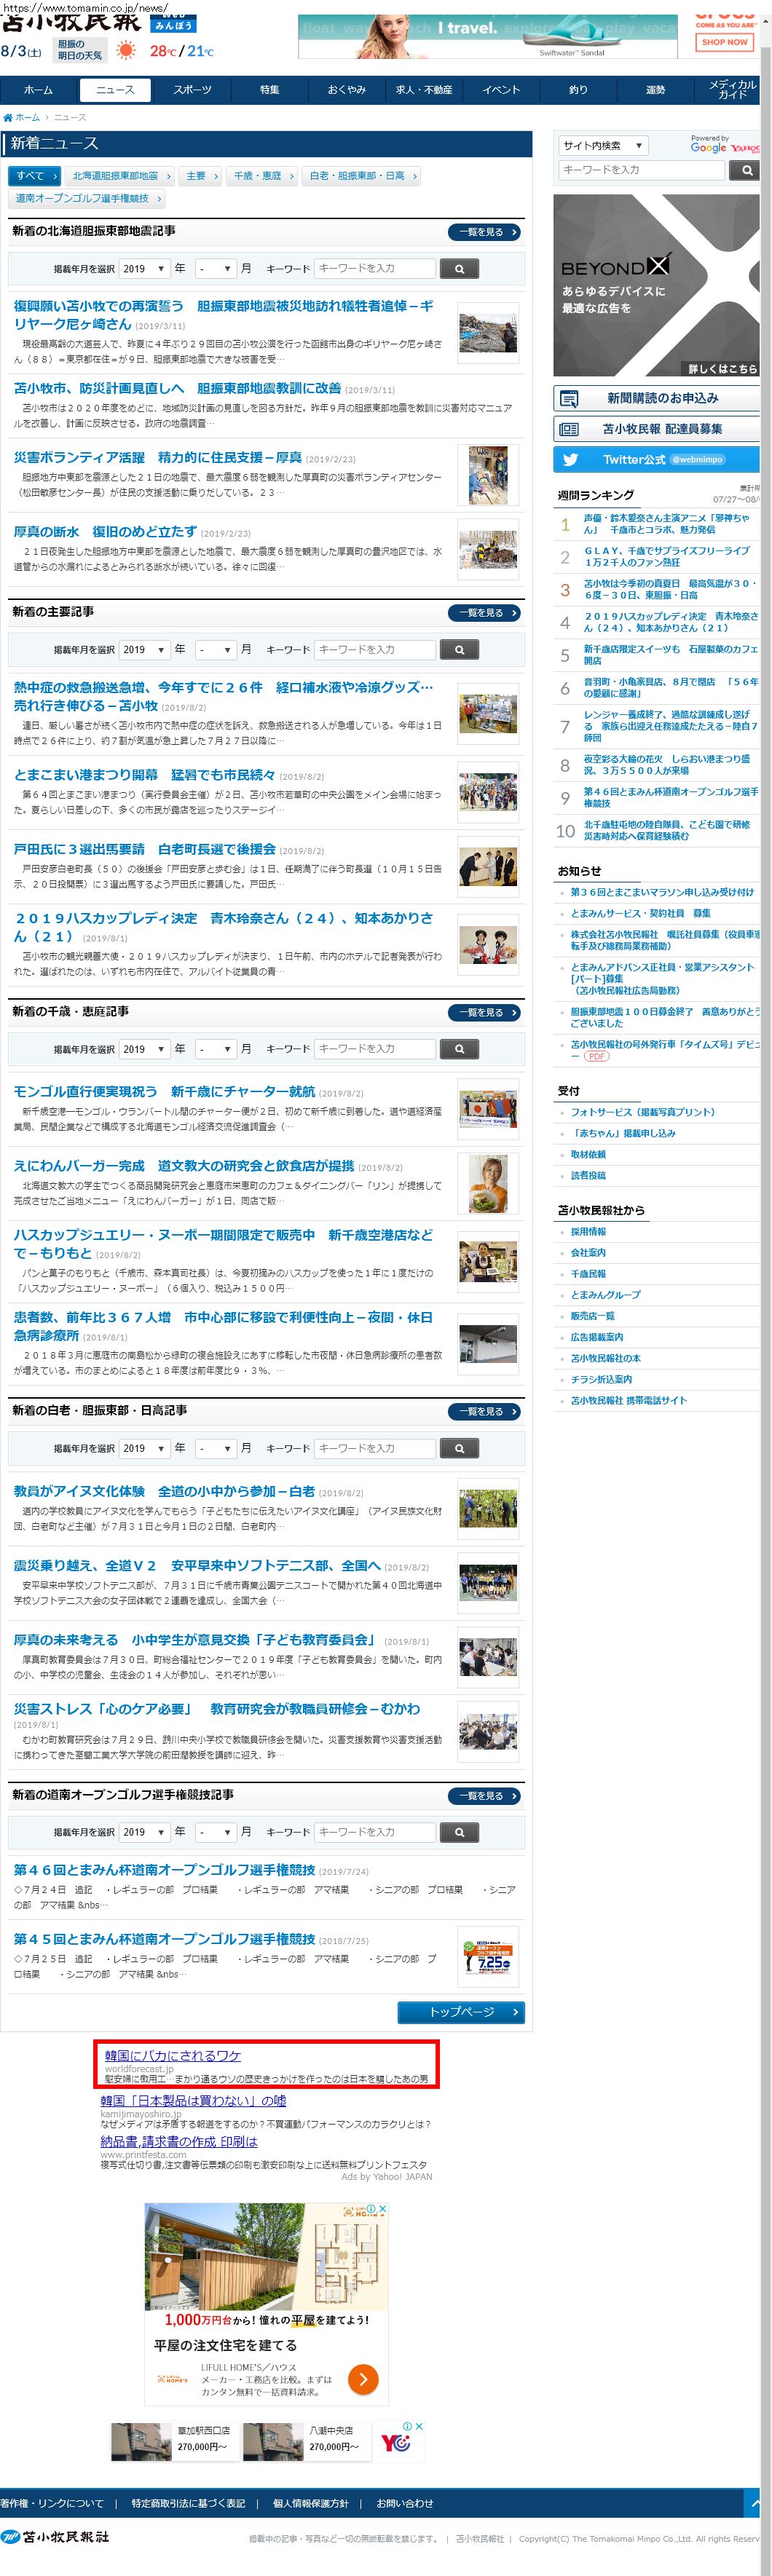Click search icon in 新着の主要記事 filter bar
The image size is (772, 2576).
tap(459, 650)
